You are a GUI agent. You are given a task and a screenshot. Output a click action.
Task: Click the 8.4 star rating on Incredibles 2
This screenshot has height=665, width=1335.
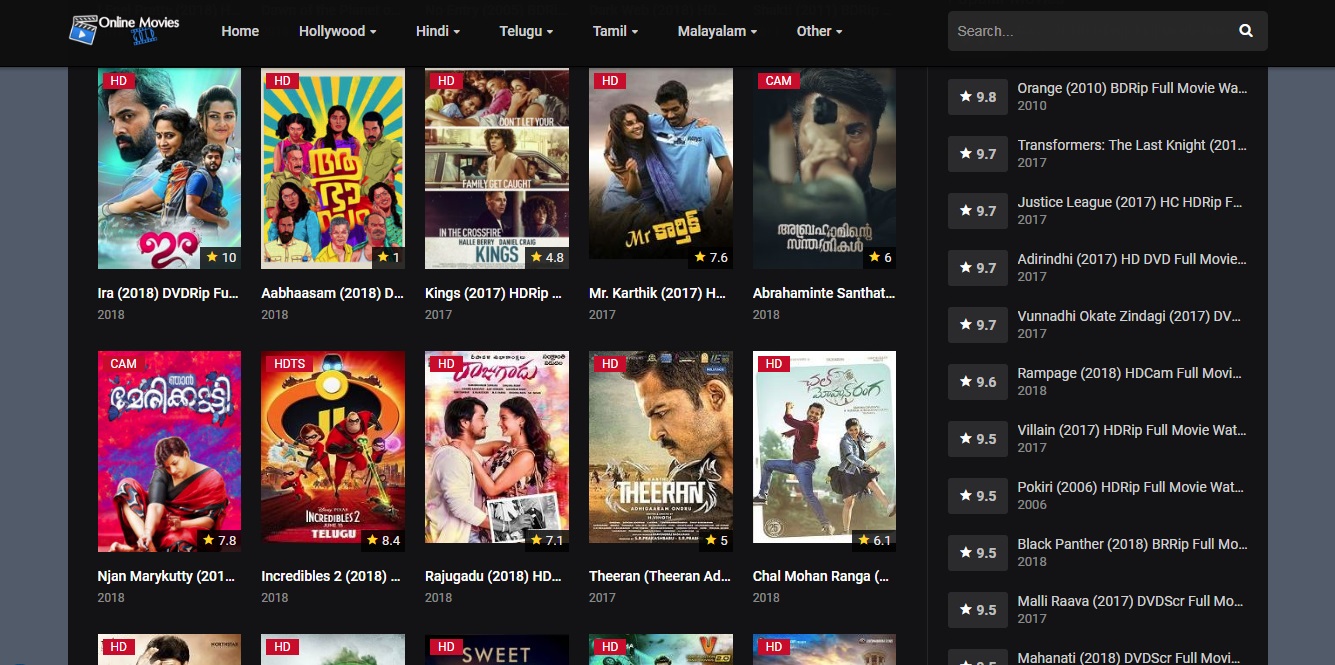[x=383, y=540]
